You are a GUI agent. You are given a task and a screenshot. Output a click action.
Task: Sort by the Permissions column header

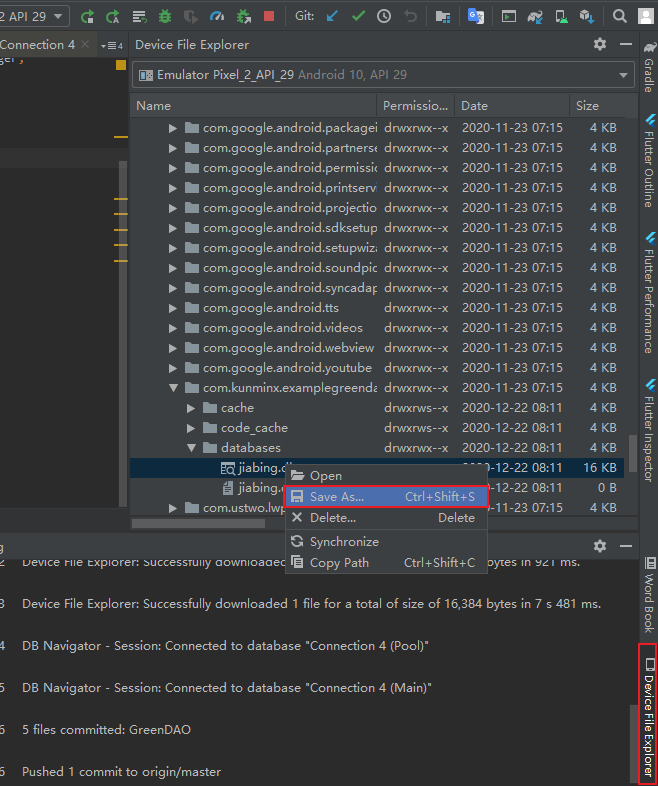click(x=415, y=106)
